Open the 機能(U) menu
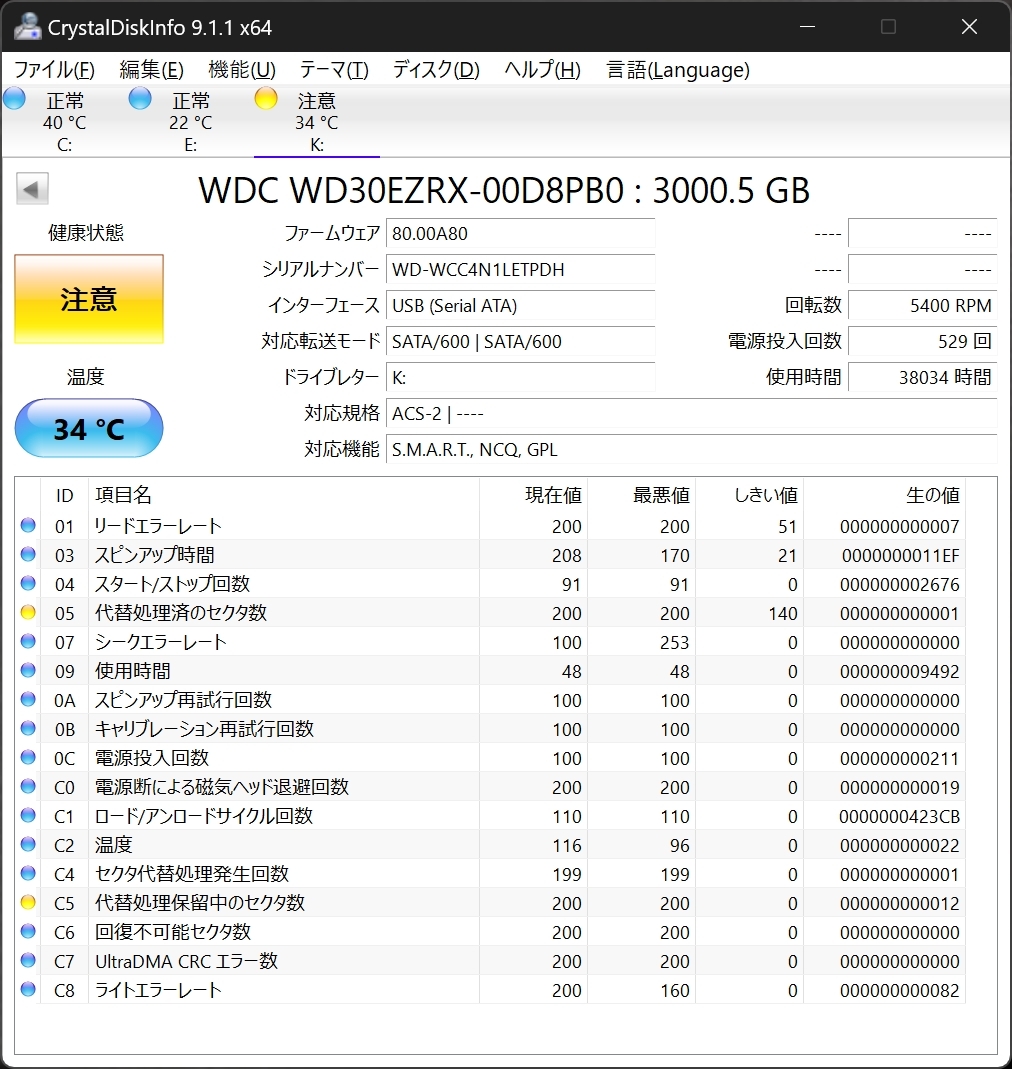Image resolution: width=1012 pixels, height=1069 pixels. (242, 70)
